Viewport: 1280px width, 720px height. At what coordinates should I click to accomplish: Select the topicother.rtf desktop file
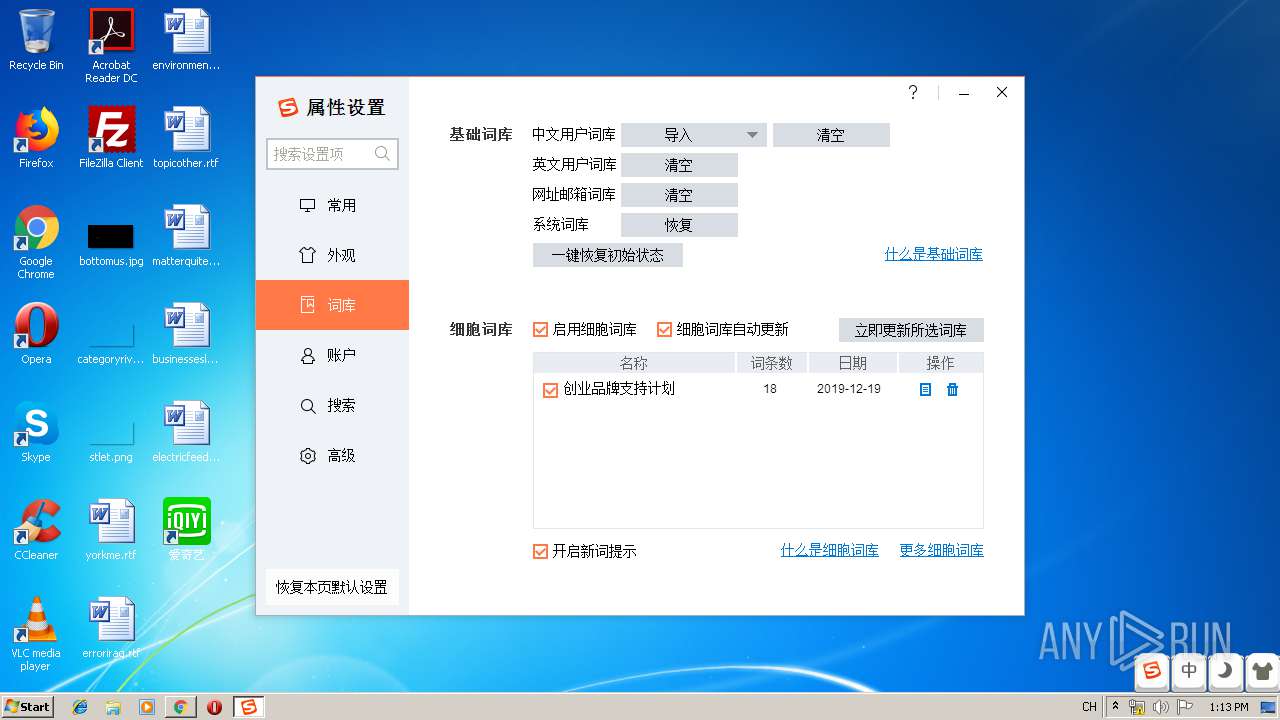coord(187,138)
